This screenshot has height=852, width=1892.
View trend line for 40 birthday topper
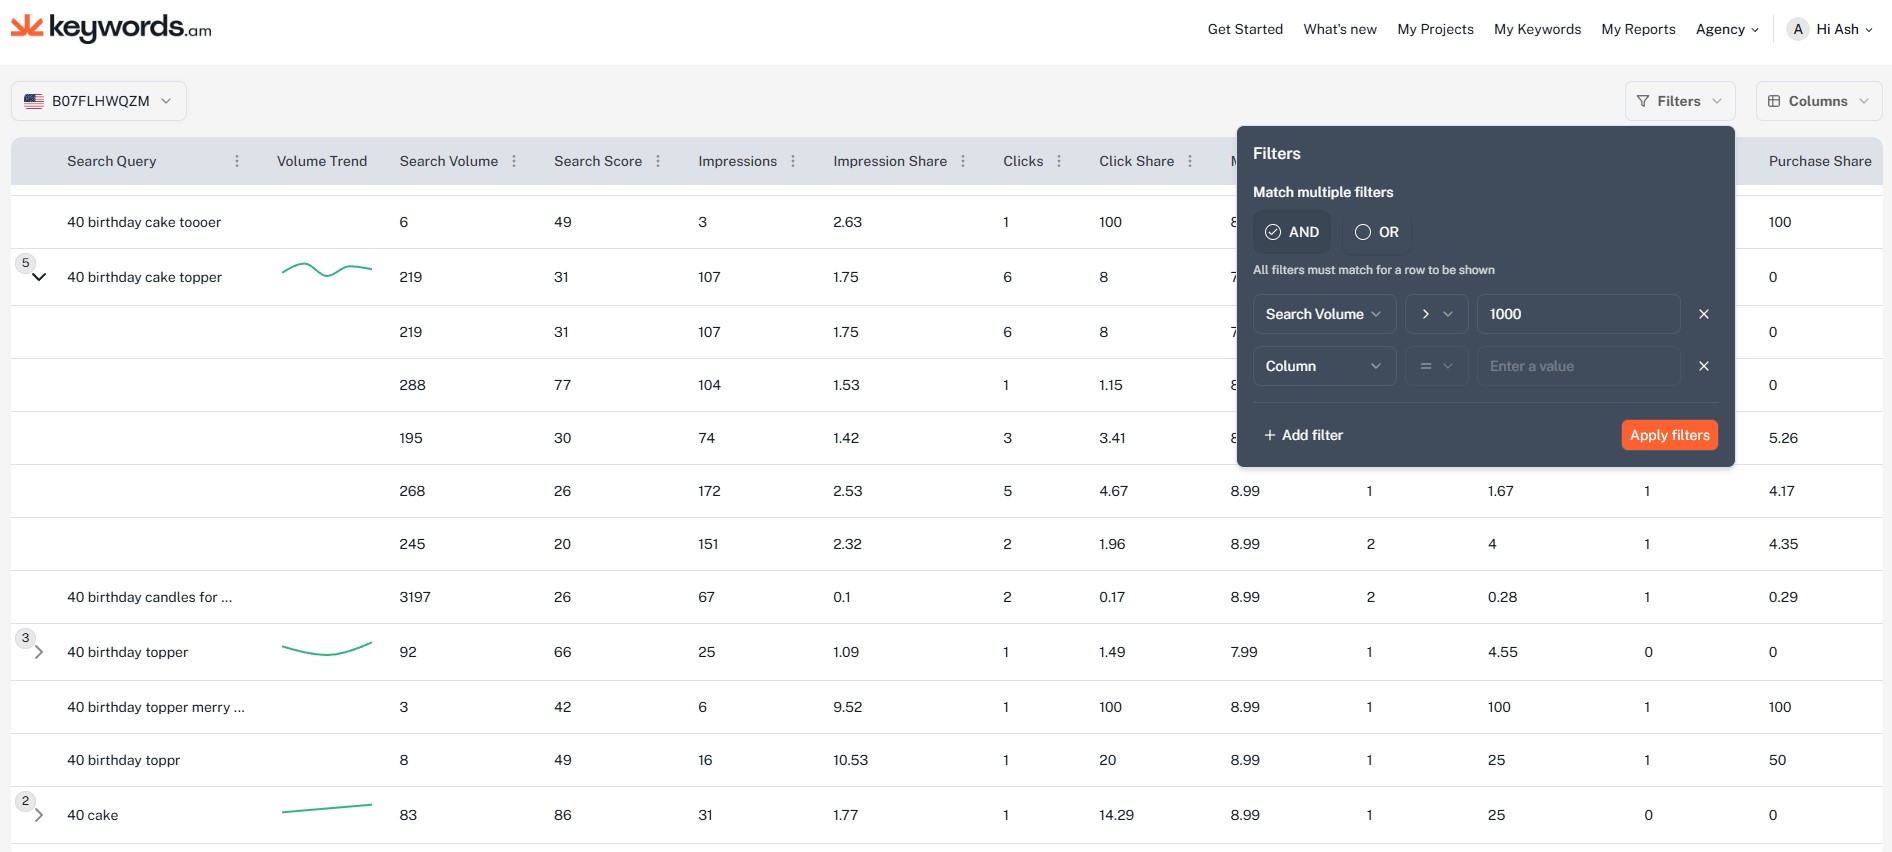coord(327,649)
